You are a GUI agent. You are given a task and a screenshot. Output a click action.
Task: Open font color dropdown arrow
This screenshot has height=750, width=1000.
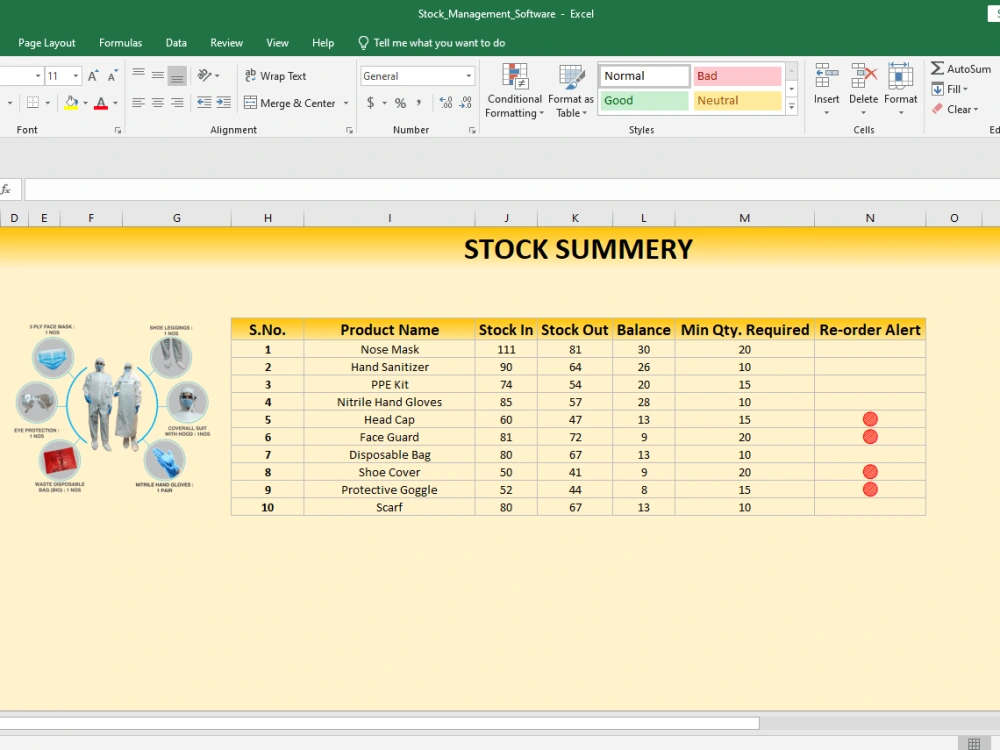click(x=115, y=103)
